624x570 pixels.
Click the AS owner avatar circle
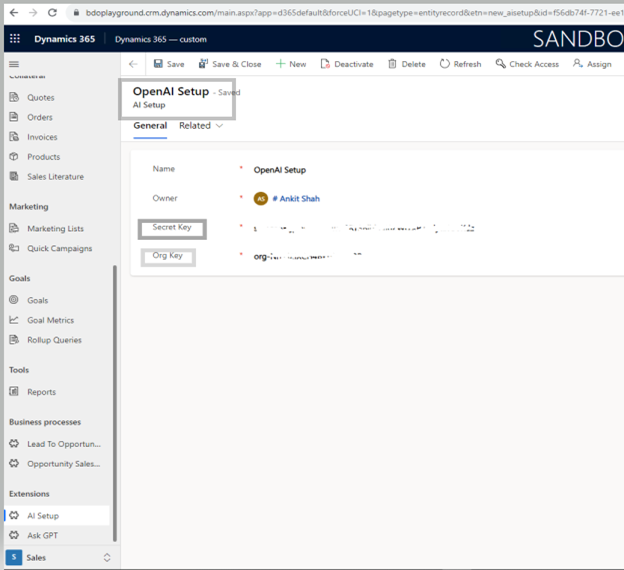tap(261, 198)
